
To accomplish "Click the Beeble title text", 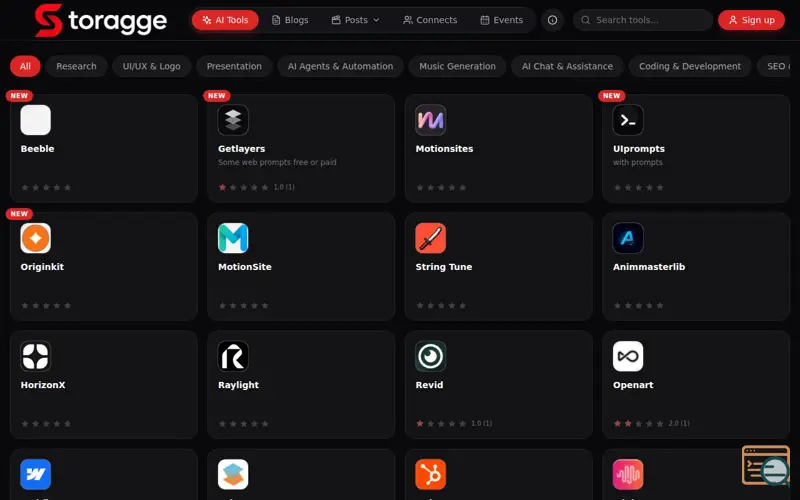I will tap(37, 148).
